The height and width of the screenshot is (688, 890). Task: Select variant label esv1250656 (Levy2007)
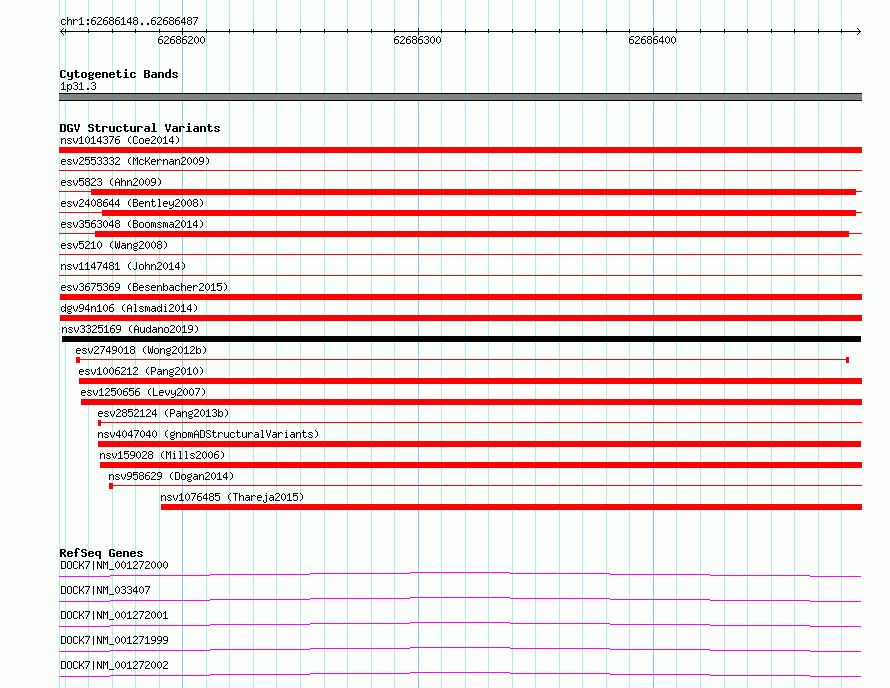[143, 392]
